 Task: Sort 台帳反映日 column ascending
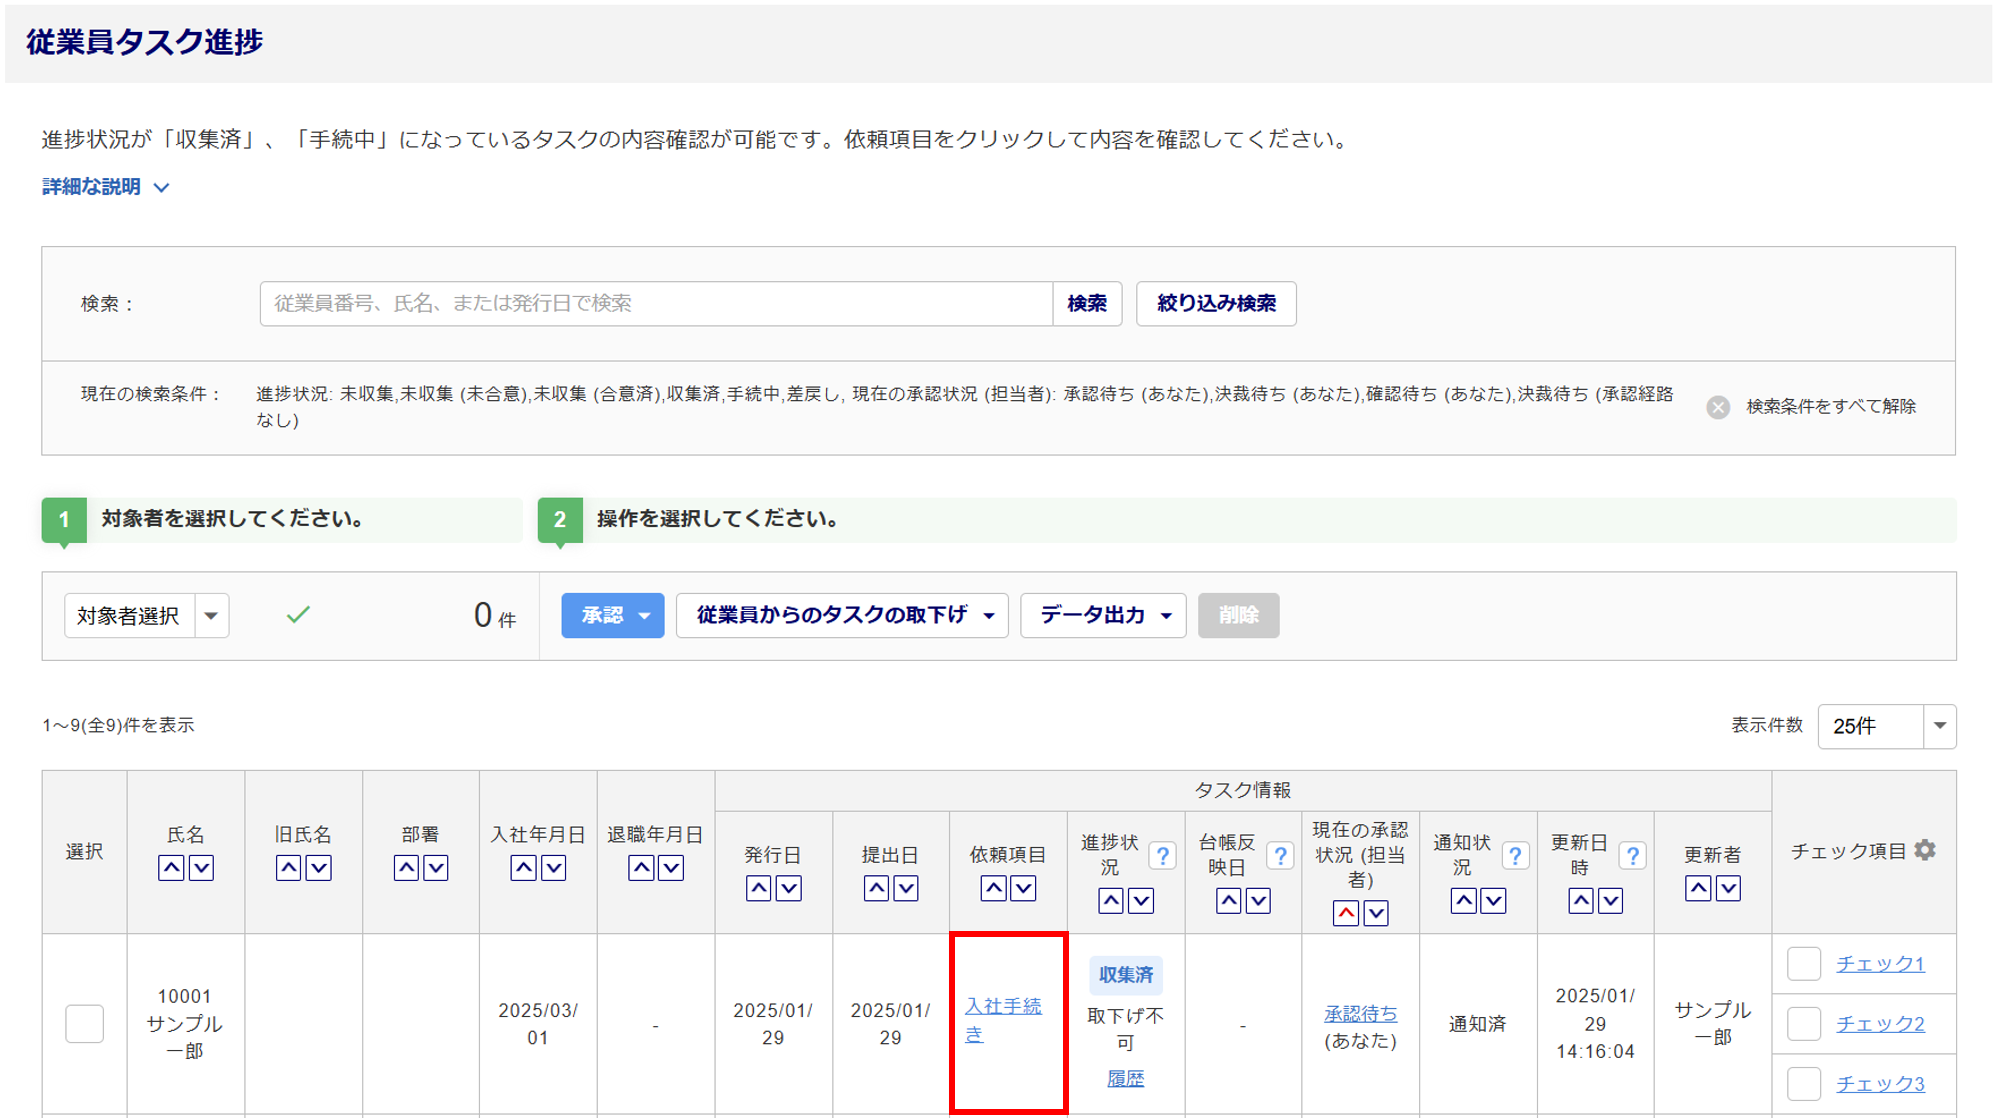click(x=1228, y=901)
